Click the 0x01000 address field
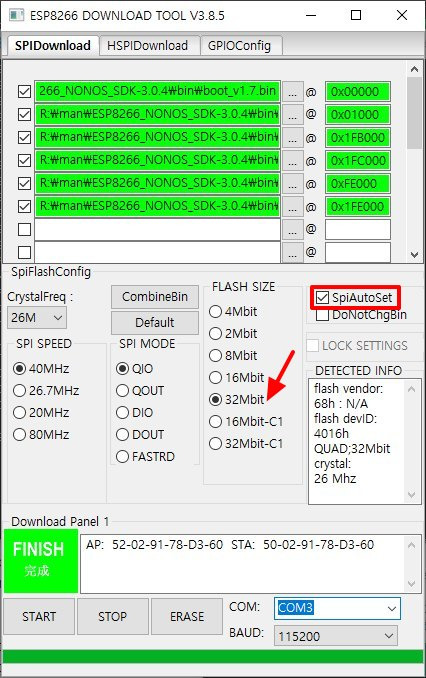This screenshot has width=426, height=678. pyautogui.click(x=358, y=115)
